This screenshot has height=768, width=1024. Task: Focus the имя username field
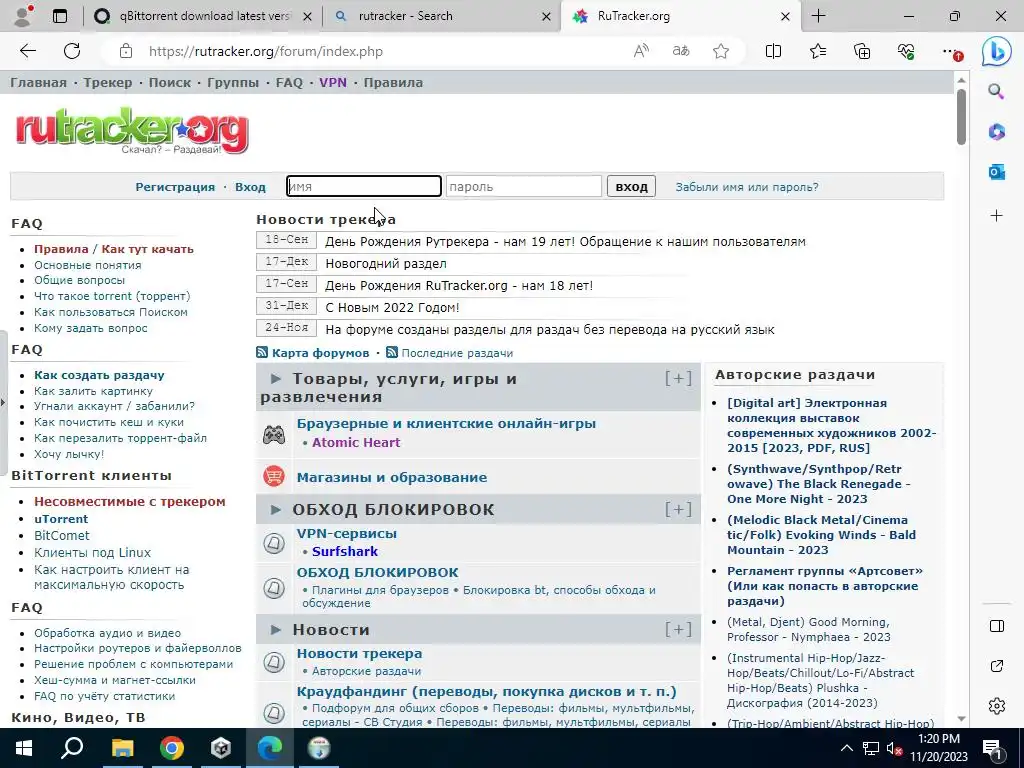pos(364,186)
